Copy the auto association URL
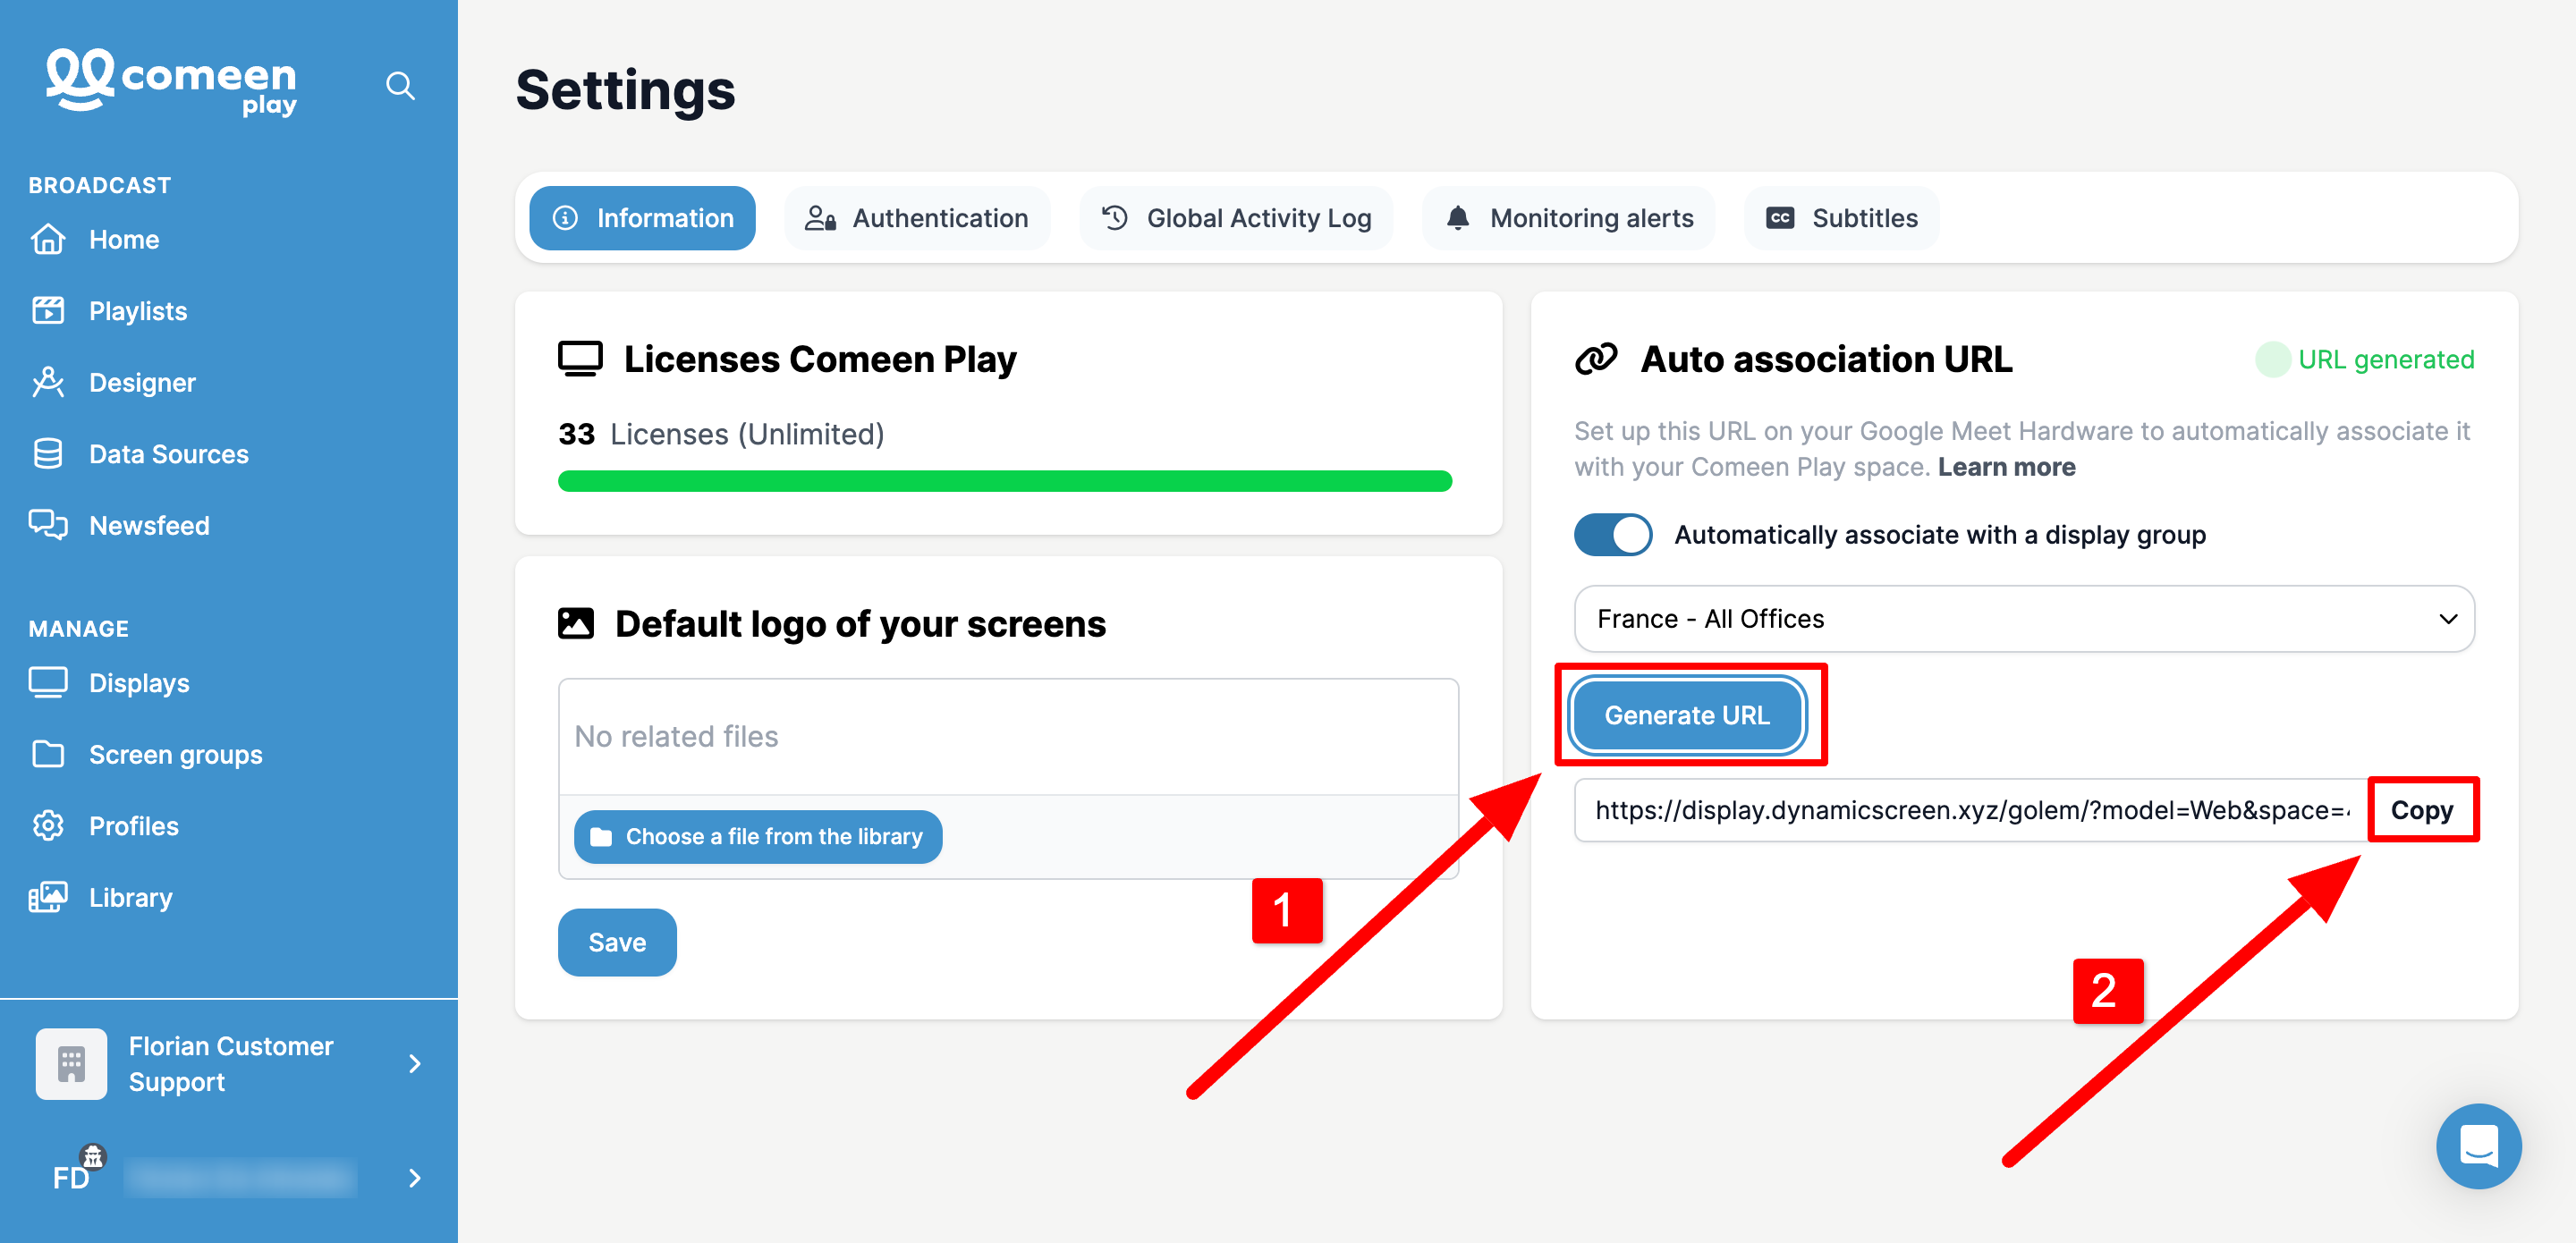The height and width of the screenshot is (1243, 2576). tap(2422, 810)
